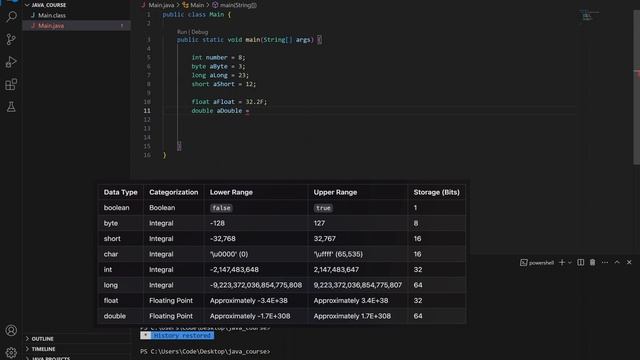Click the 'char' data type cell
Screen dimensions: 640x360
[111, 254]
